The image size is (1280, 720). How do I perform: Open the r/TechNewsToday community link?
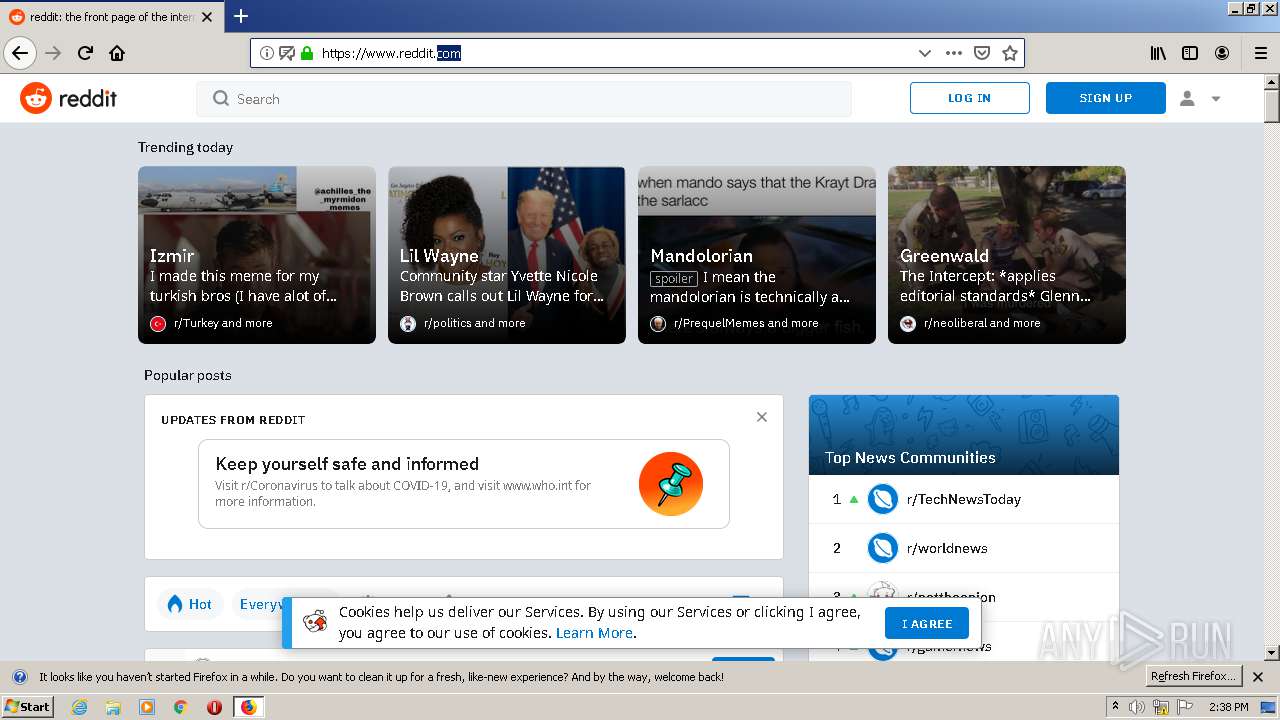pos(964,499)
